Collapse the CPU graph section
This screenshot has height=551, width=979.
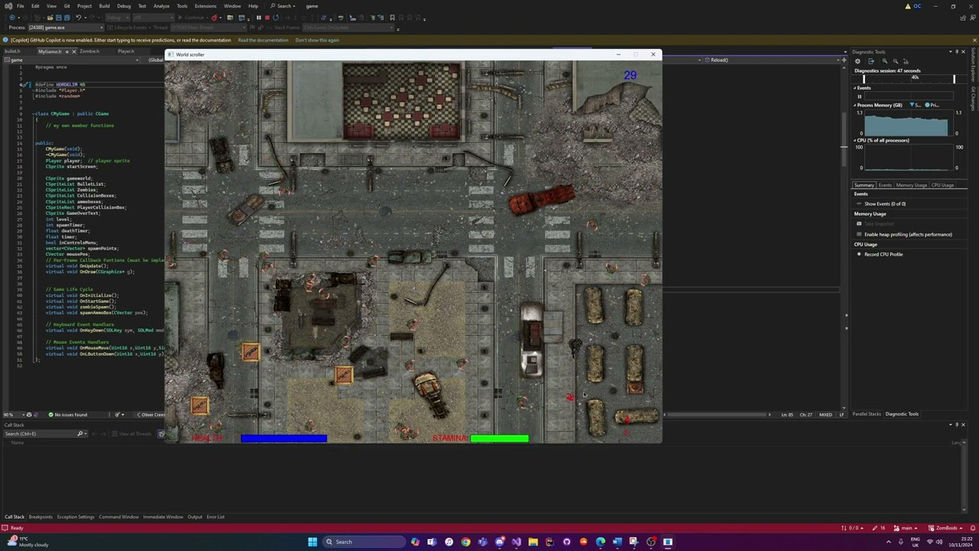pos(855,140)
